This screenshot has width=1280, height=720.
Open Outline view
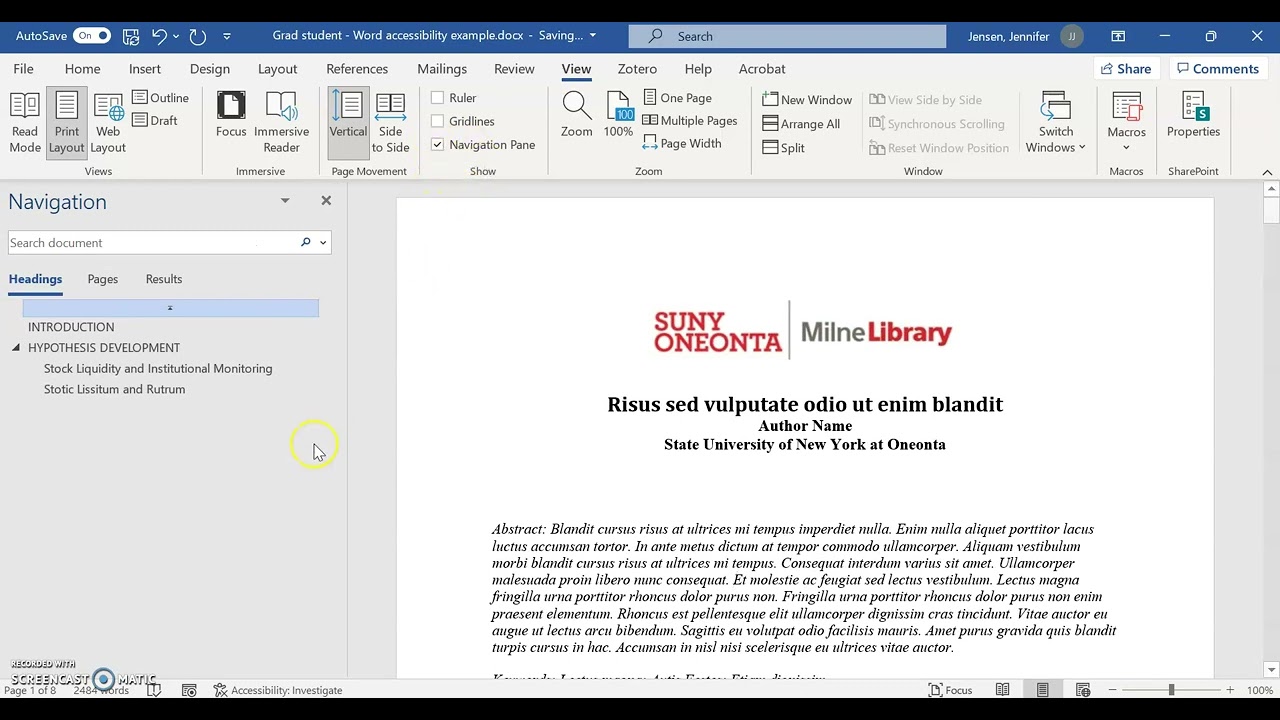(x=160, y=98)
